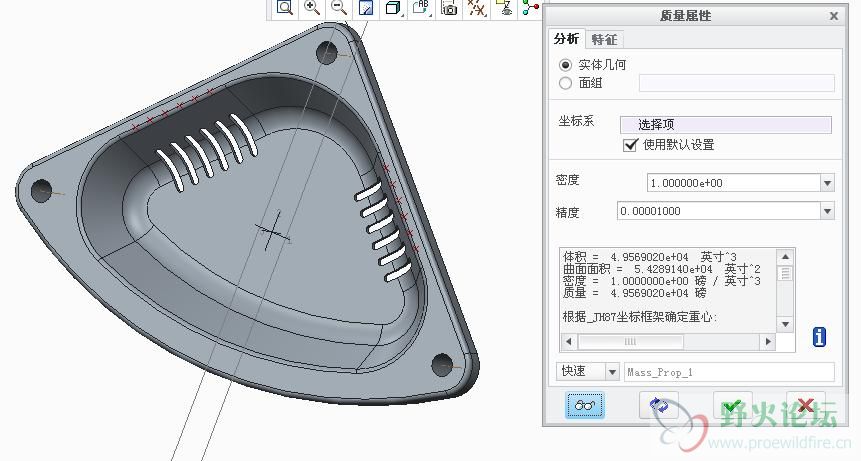Click the Zoom In magnifier icon
This screenshot has height=461, width=861.
click(x=312, y=8)
